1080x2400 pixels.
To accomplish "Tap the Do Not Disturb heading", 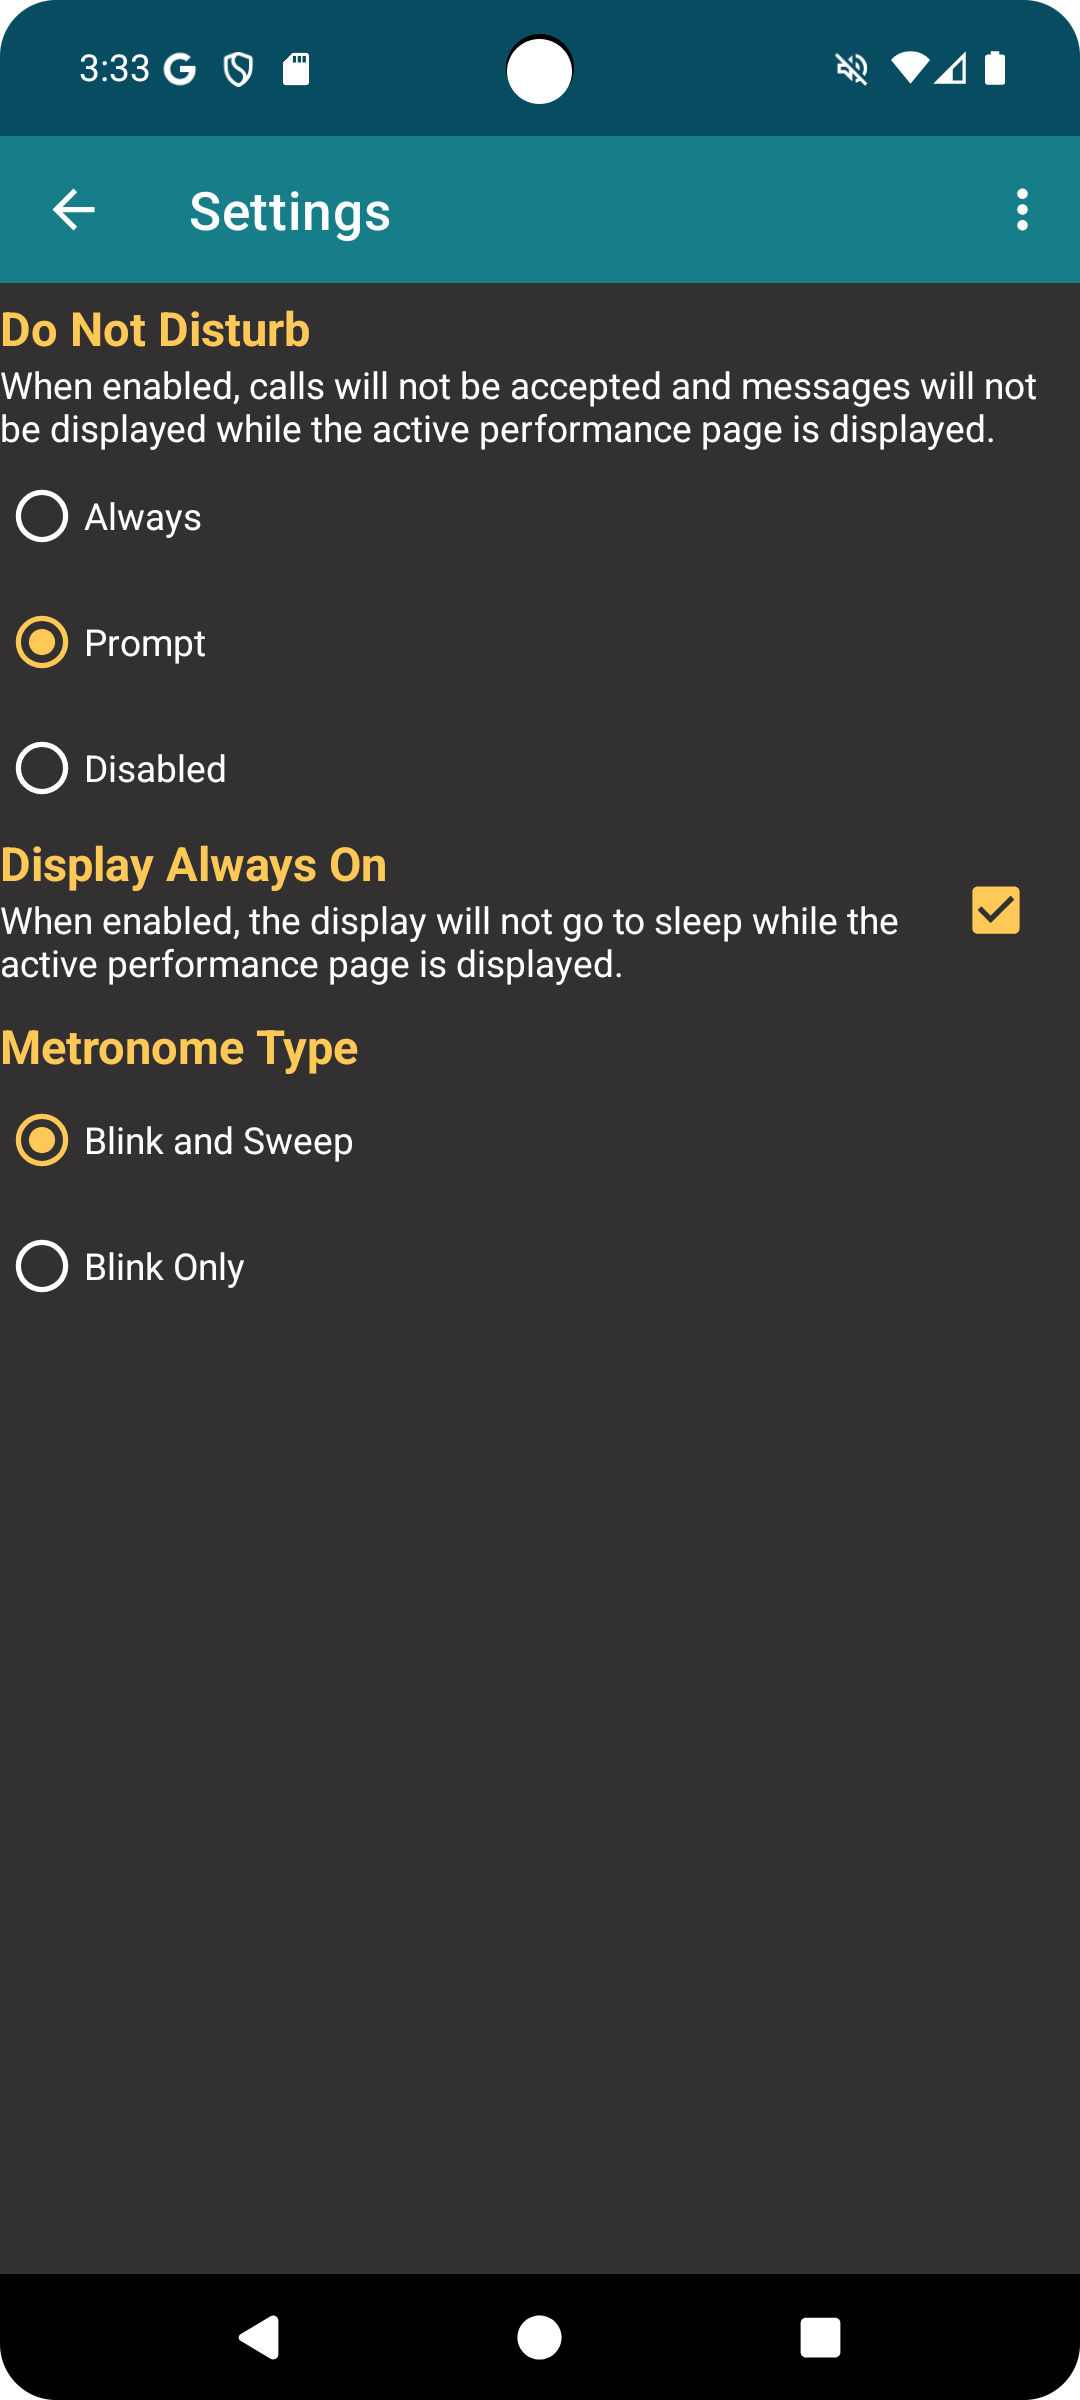I will tap(156, 330).
